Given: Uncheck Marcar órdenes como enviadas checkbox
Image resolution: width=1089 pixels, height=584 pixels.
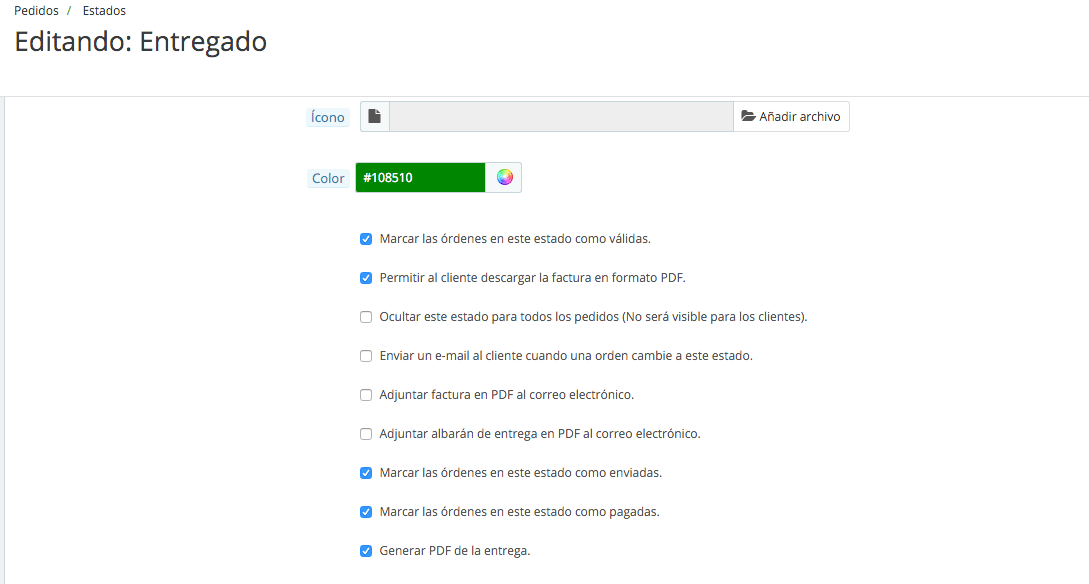Looking at the screenshot, I should (x=366, y=473).
